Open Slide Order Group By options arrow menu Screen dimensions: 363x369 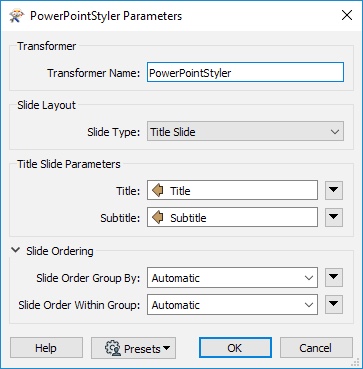[334, 277]
